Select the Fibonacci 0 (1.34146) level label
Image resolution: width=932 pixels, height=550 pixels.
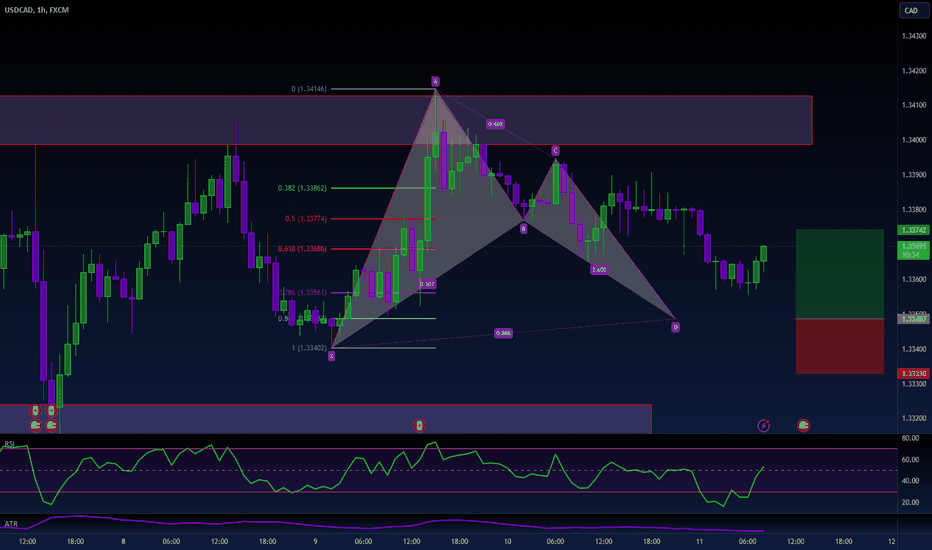pyautogui.click(x=309, y=89)
